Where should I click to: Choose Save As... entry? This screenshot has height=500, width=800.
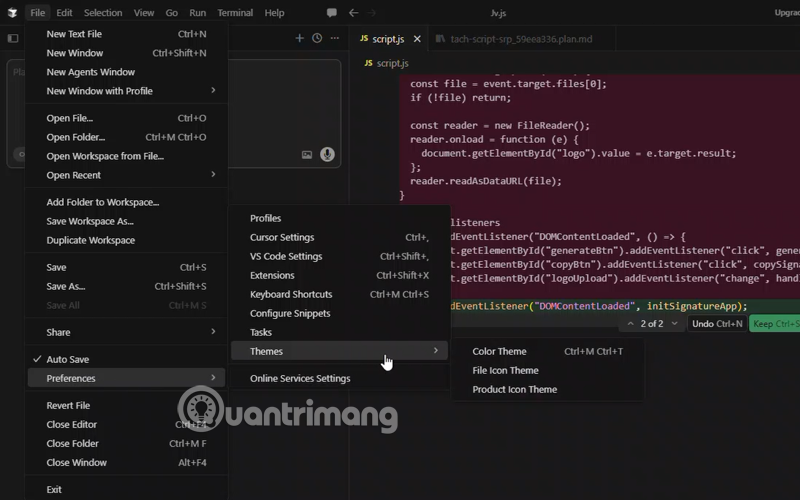(126, 286)
